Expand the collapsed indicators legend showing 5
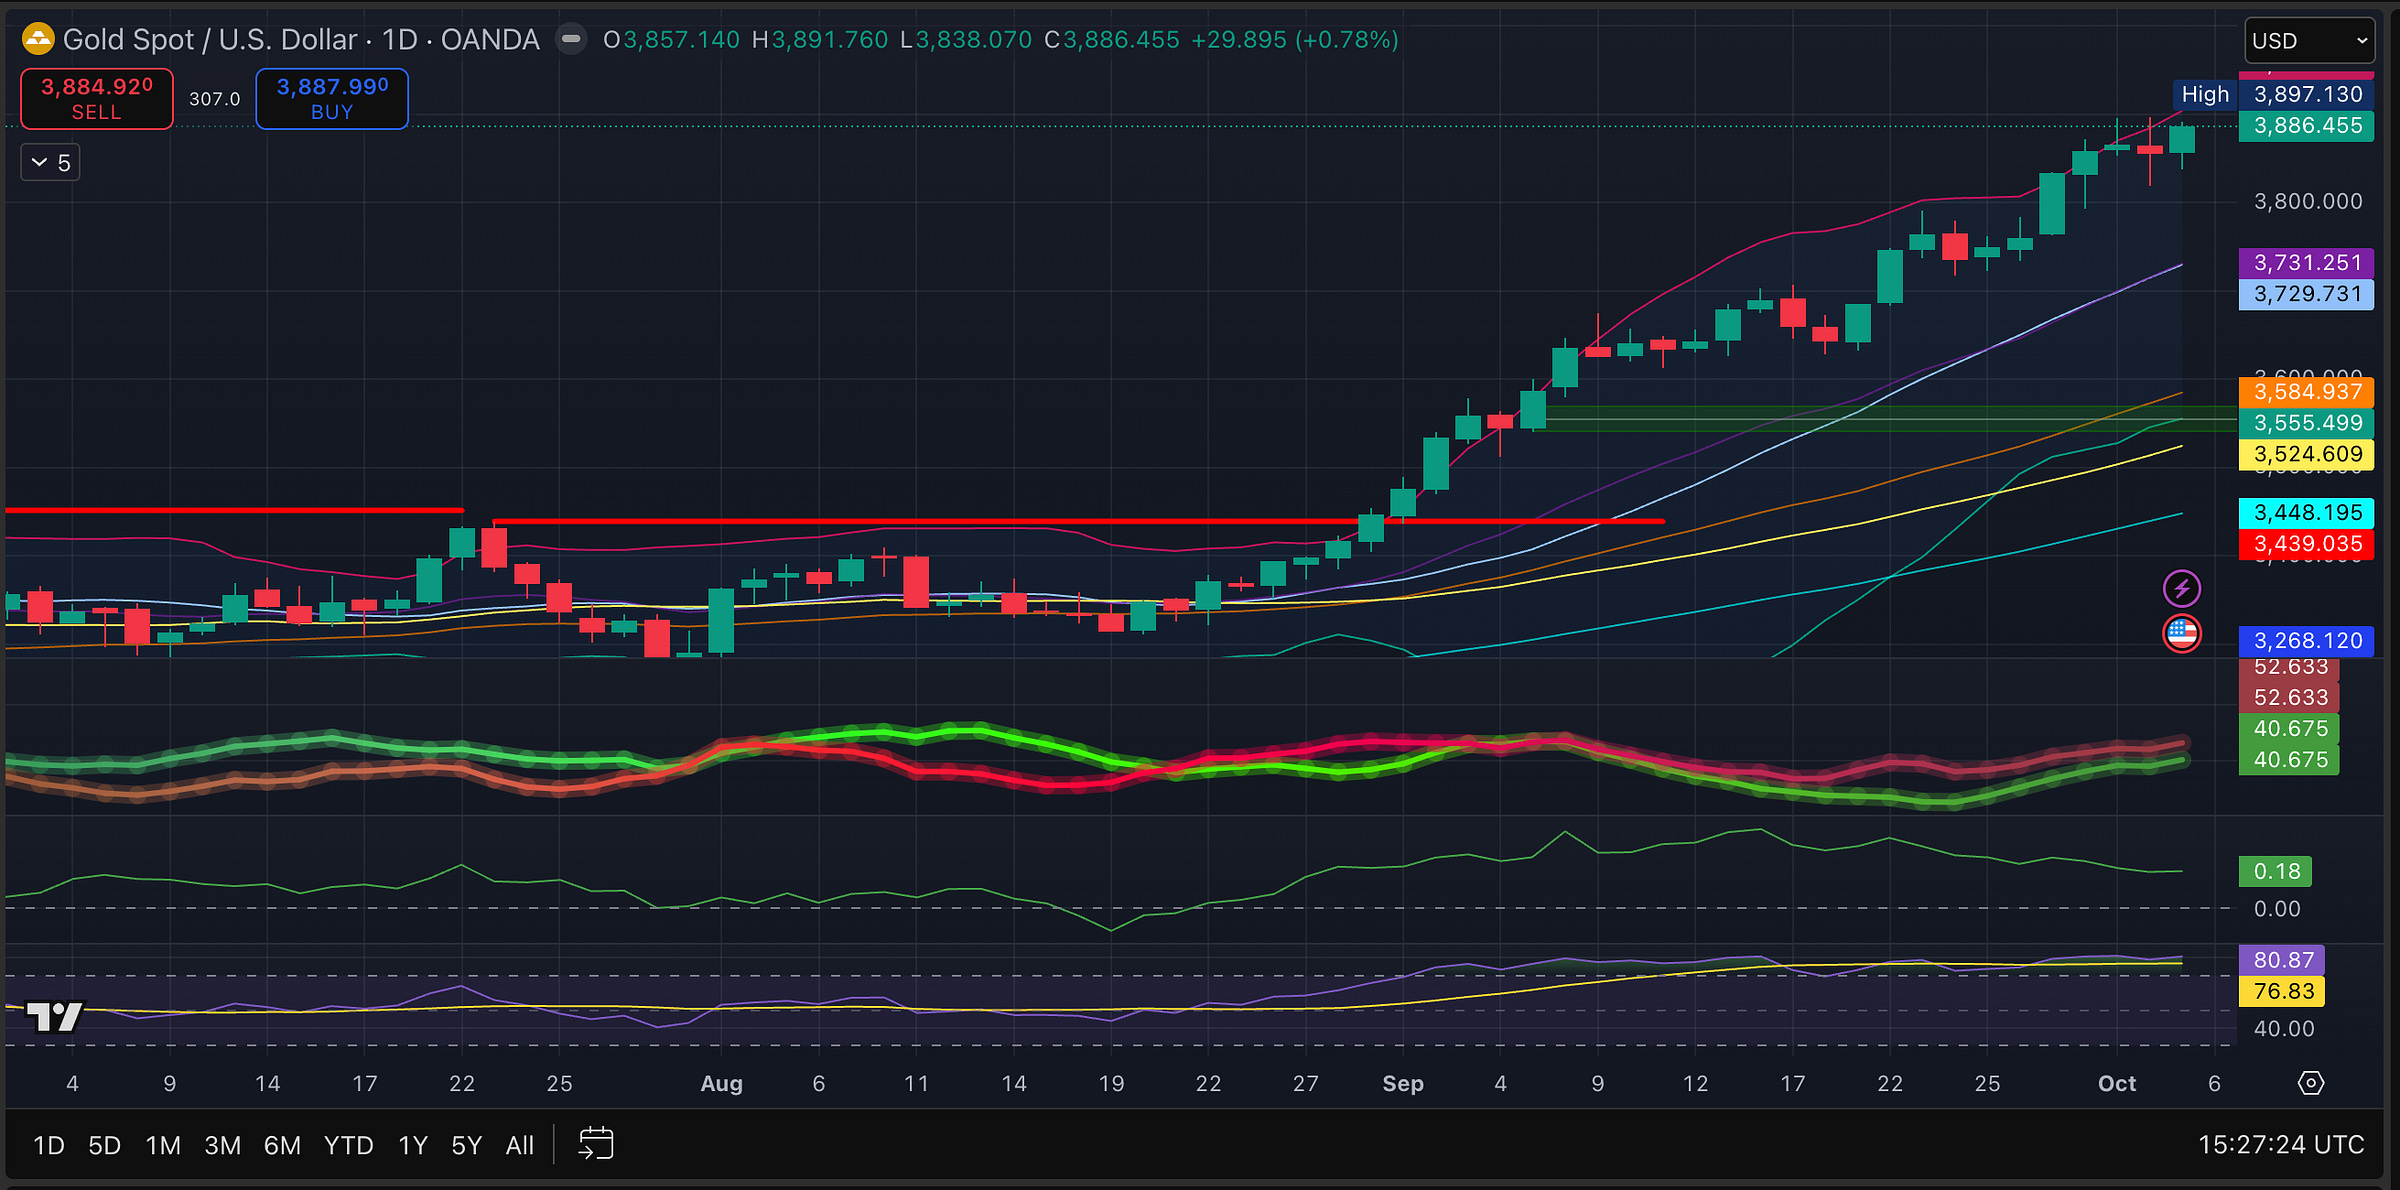Viewport: 2400px width, 1190px height. (50, 162)
